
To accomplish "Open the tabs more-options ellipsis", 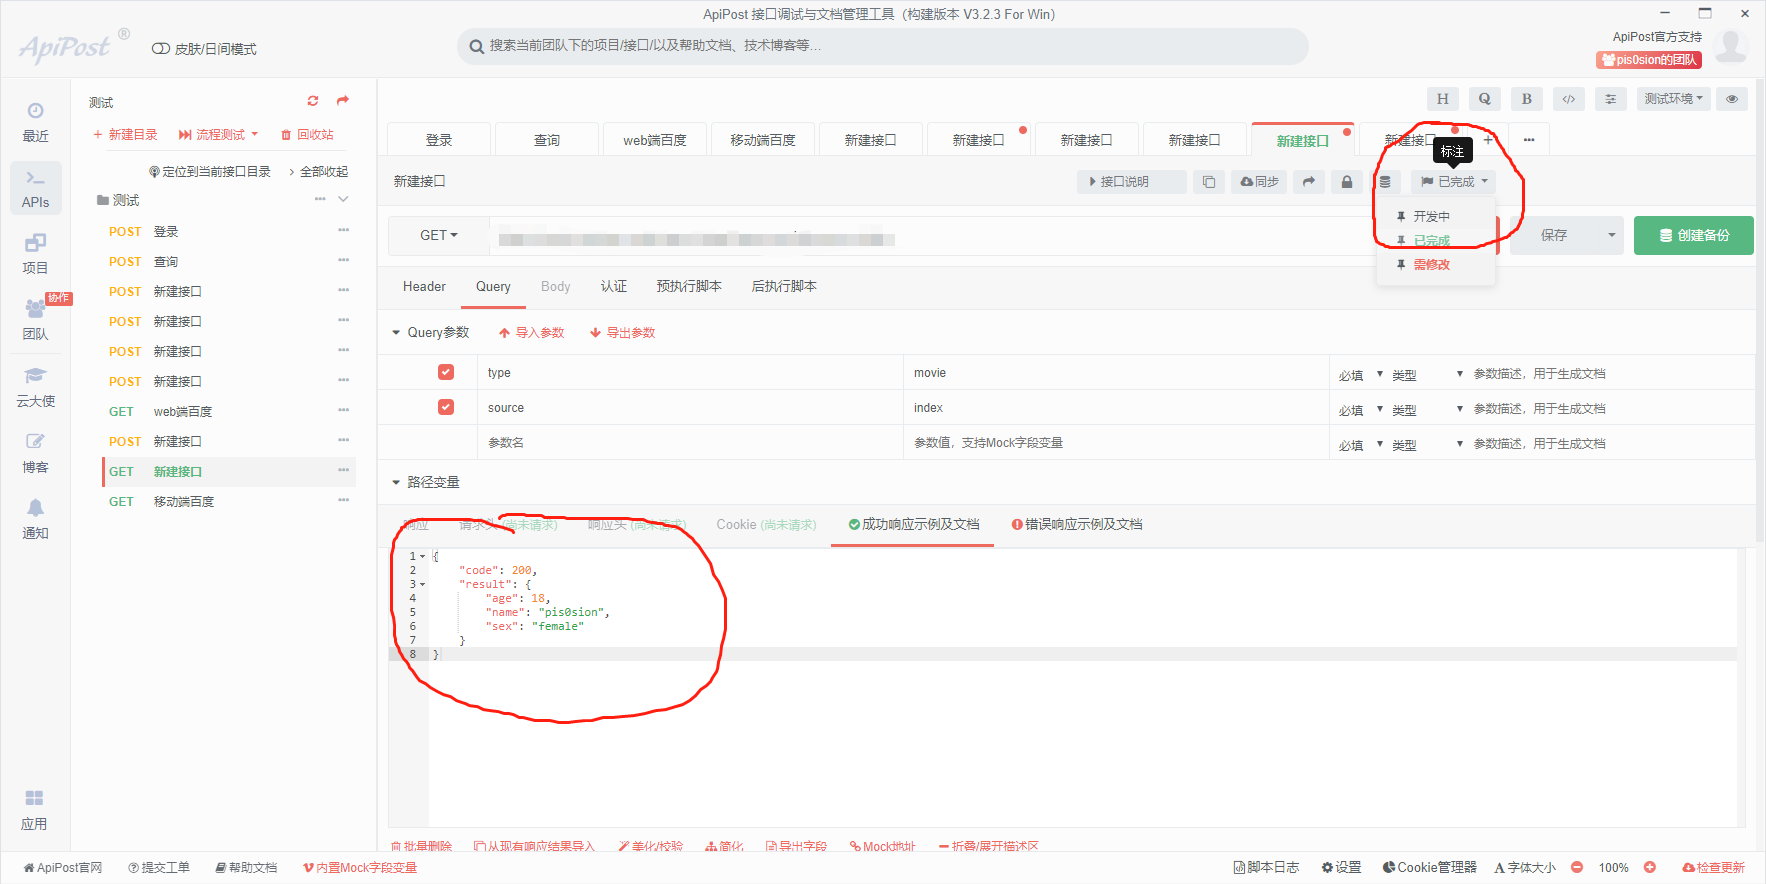I will coord(1529,140).
